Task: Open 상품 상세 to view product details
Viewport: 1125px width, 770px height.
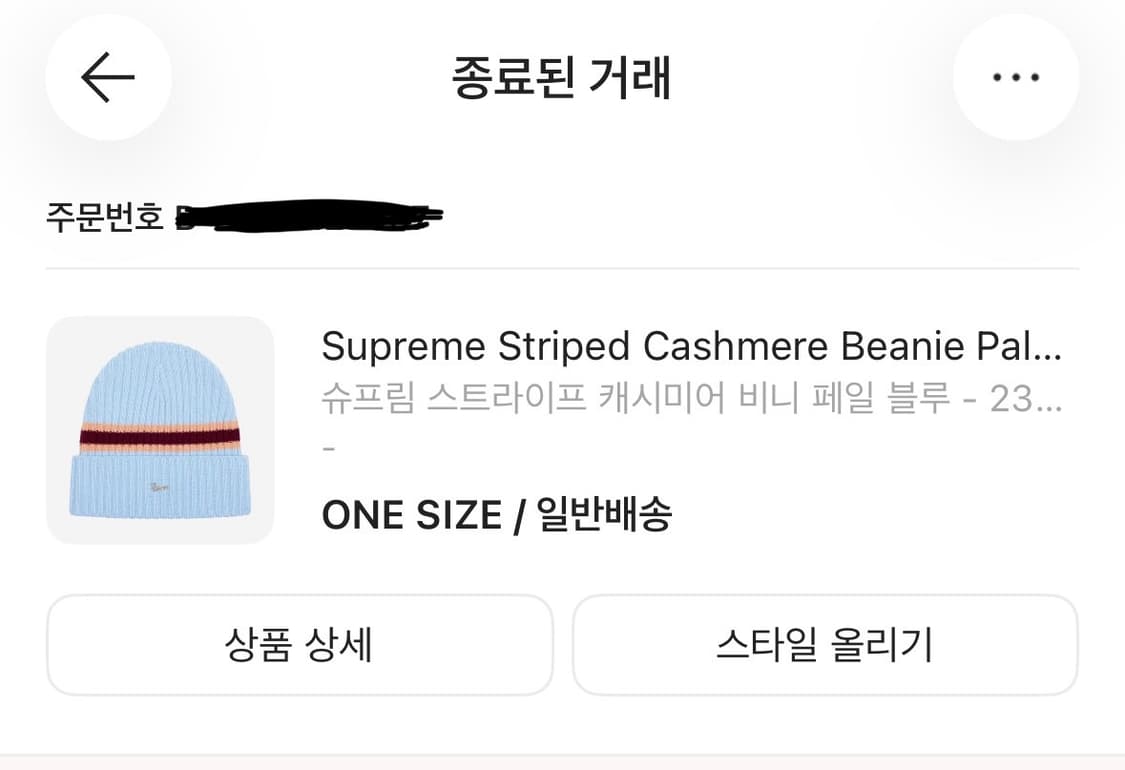Action: [x=297, y=645]
